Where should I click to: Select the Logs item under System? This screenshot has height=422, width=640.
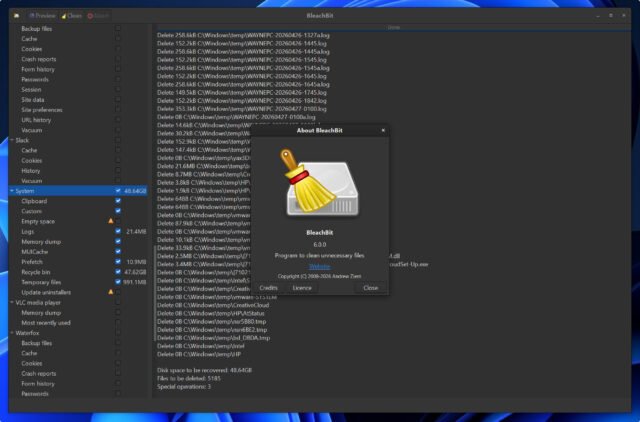(x=28, y=230)
